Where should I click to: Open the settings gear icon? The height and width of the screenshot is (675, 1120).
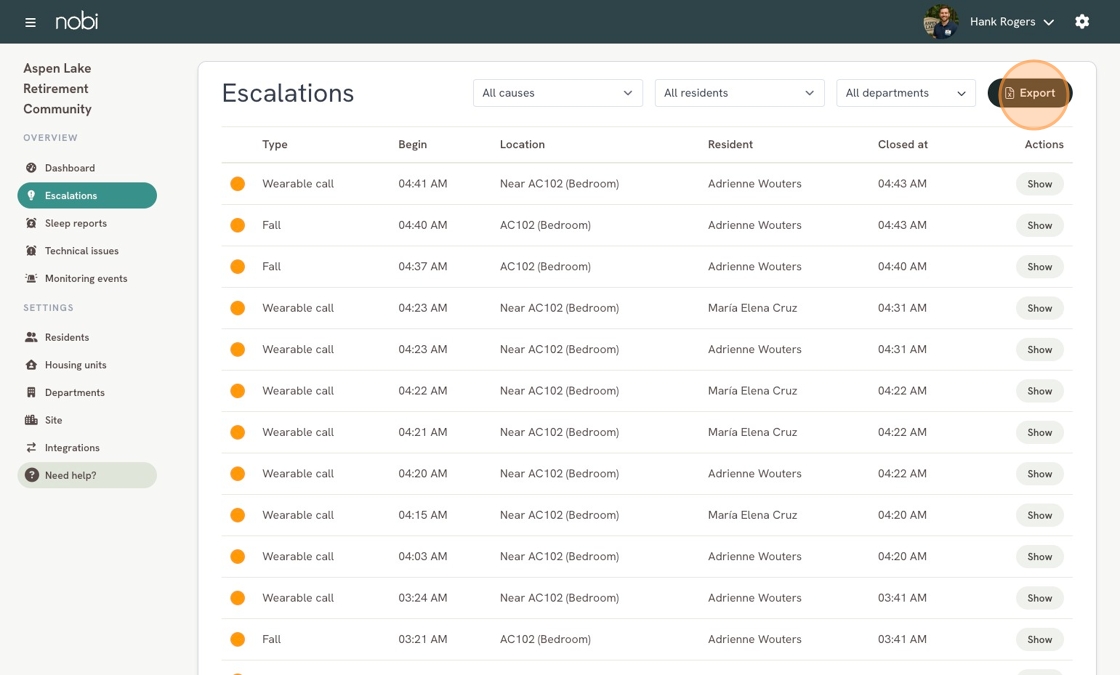click(x=1082, y=21)
